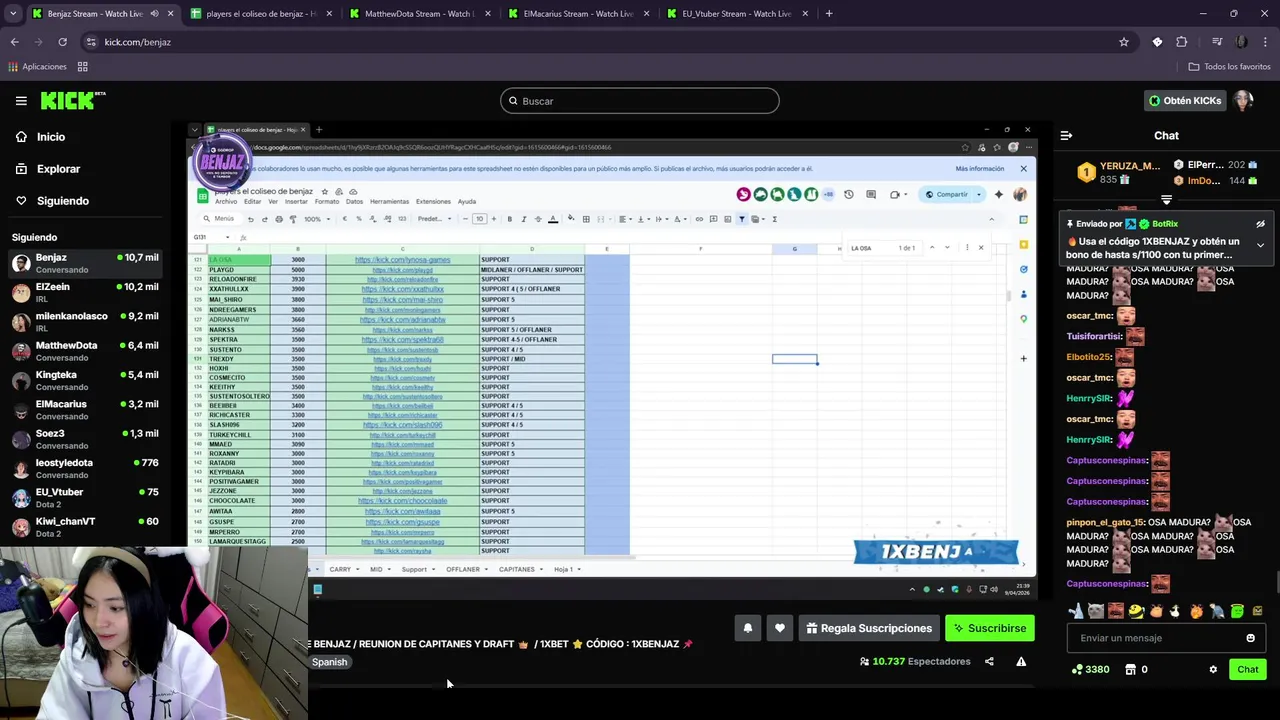Open Kiwi_chanVT channel in sidebar

[85, 527]
